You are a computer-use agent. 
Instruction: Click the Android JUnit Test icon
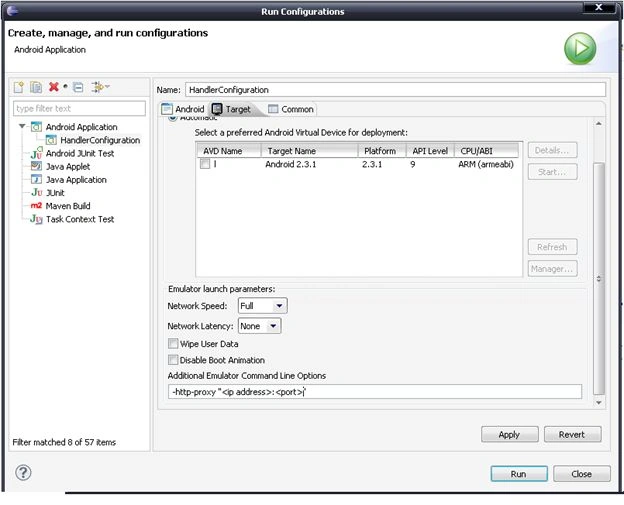[x=36, y=153]
